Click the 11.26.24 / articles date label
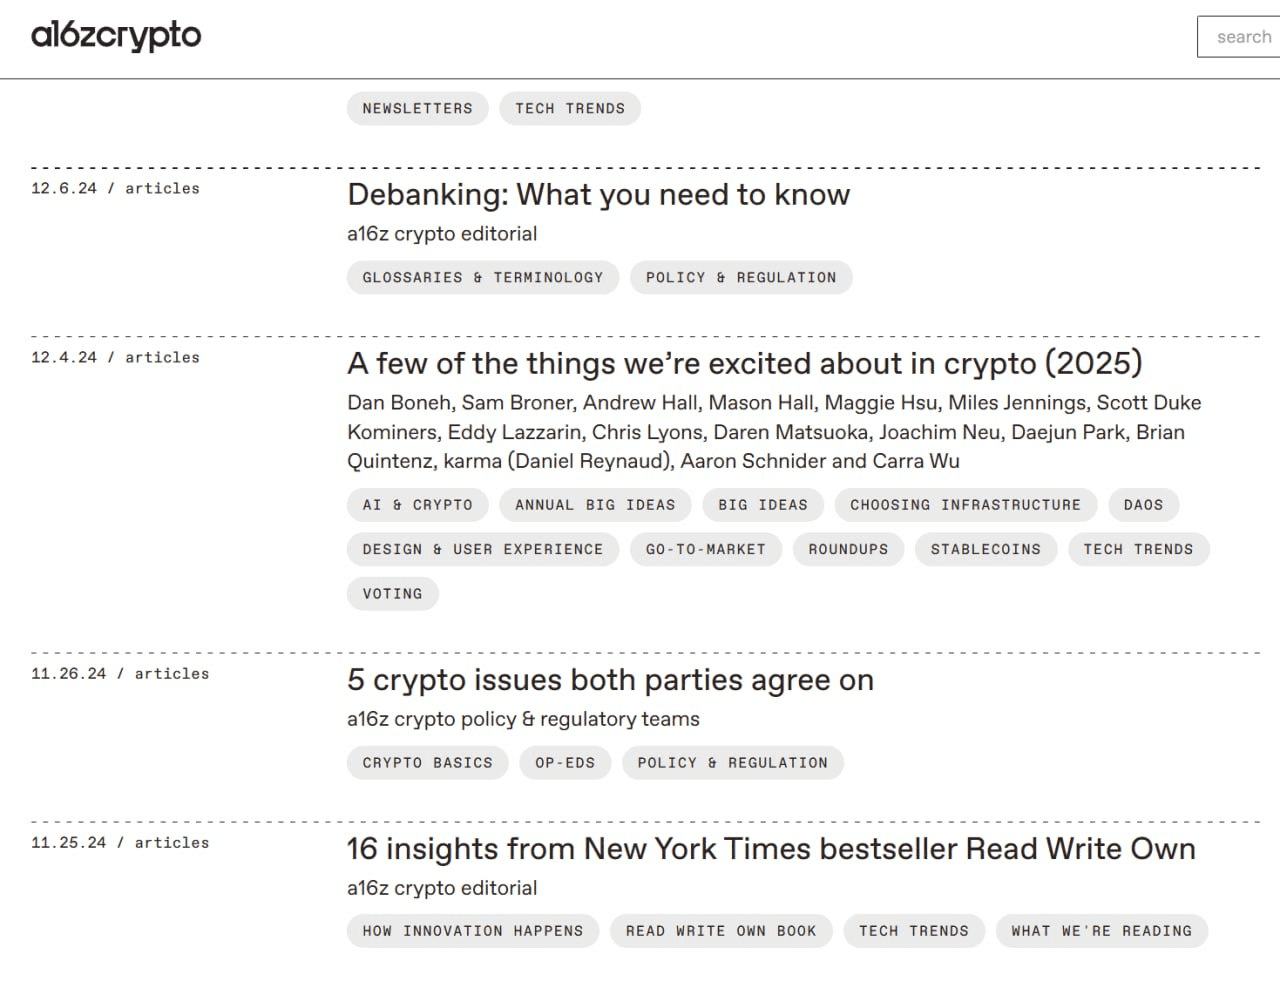 (x=120, y=674)
